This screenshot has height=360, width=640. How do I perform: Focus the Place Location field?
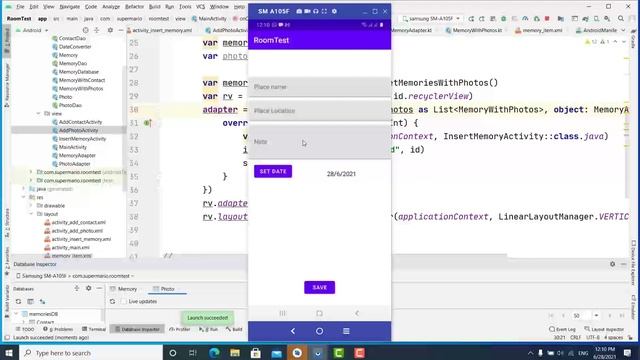[319, 111]
